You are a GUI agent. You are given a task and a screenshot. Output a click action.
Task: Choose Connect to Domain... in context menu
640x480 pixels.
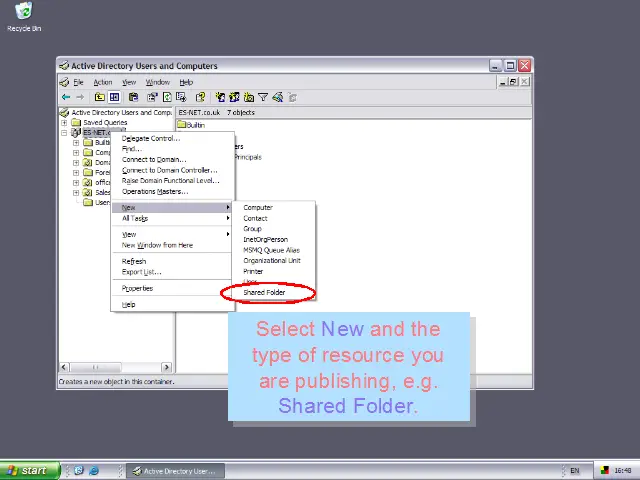172,160
